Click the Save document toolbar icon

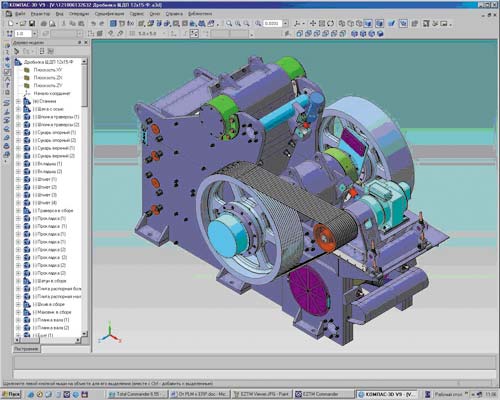point(32,23)
